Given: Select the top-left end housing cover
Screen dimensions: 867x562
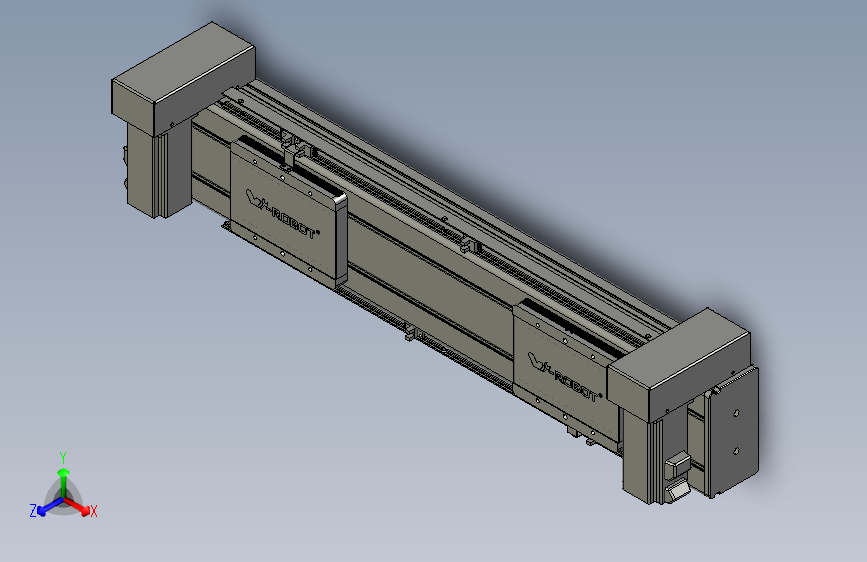Looking at the screenshot, I should coord(183,78).
